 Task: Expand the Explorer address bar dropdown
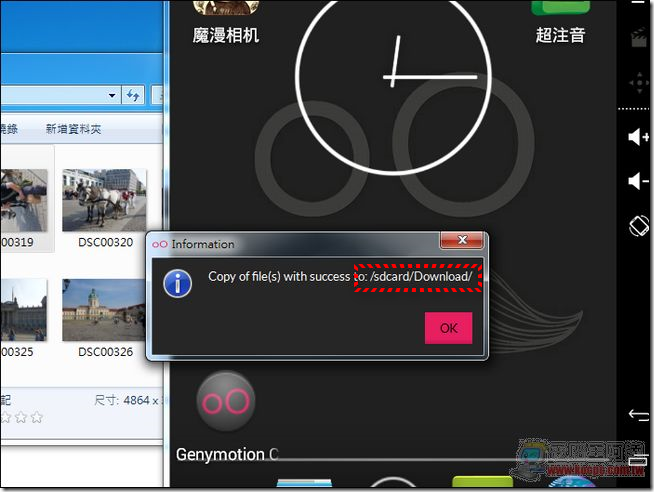point(111,95)
